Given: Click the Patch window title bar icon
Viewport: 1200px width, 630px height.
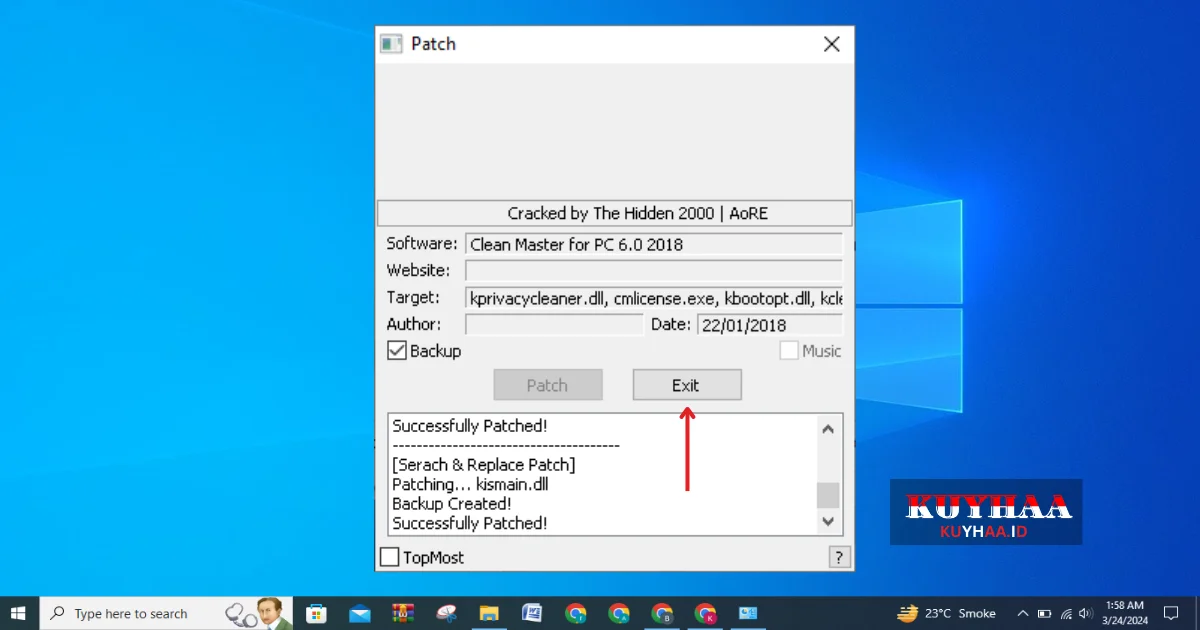Looking at the screenshot, I should tap(391, 44).
